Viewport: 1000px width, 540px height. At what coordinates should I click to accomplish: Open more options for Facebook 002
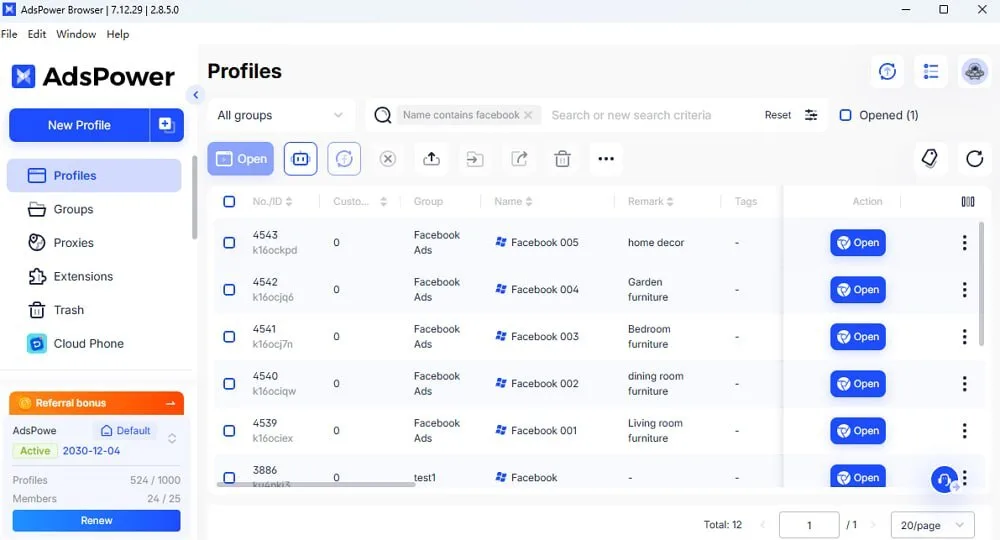click(964, 383)
